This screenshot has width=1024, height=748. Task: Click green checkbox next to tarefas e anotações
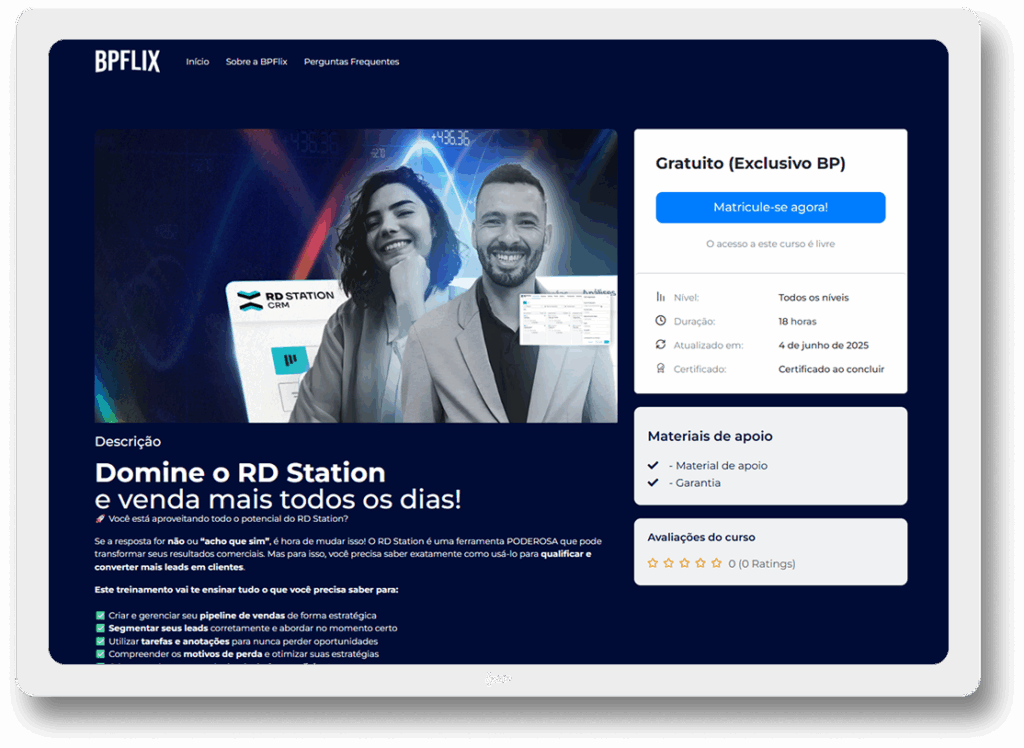100,642
